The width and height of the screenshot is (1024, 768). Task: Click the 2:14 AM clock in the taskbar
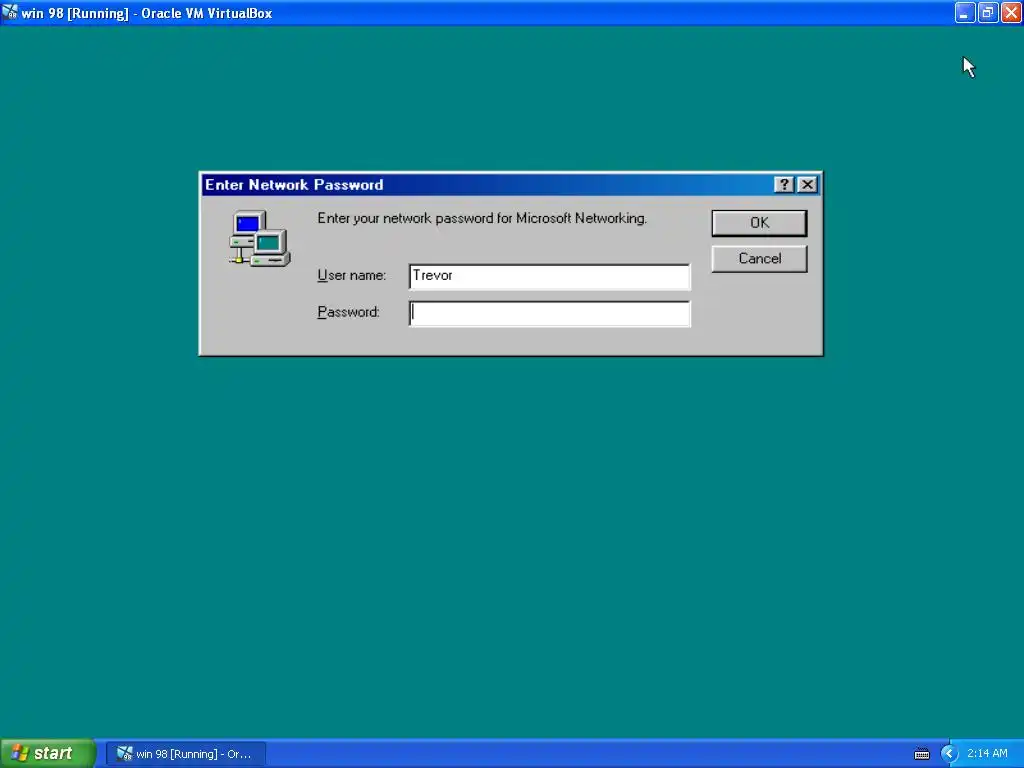[987, 754]
